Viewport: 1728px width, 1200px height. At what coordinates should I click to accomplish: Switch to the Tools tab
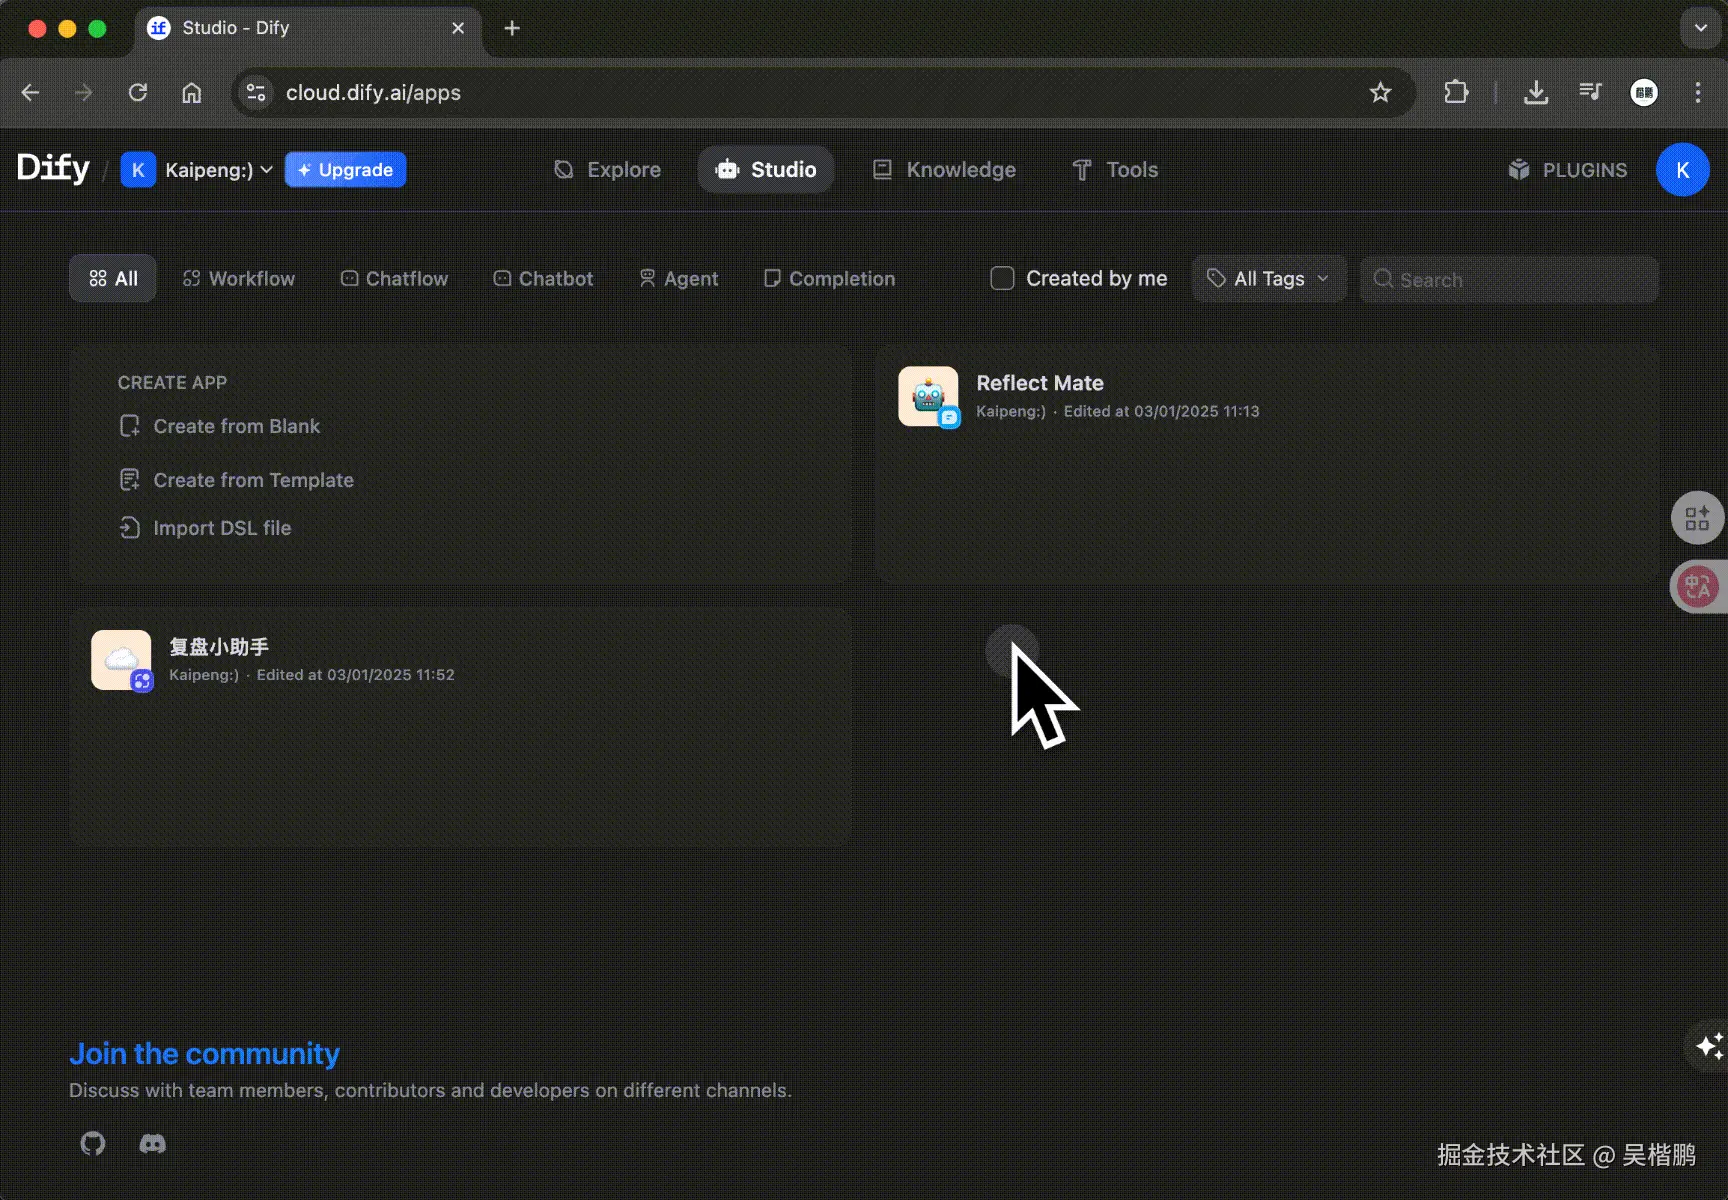coord(1115,170)
